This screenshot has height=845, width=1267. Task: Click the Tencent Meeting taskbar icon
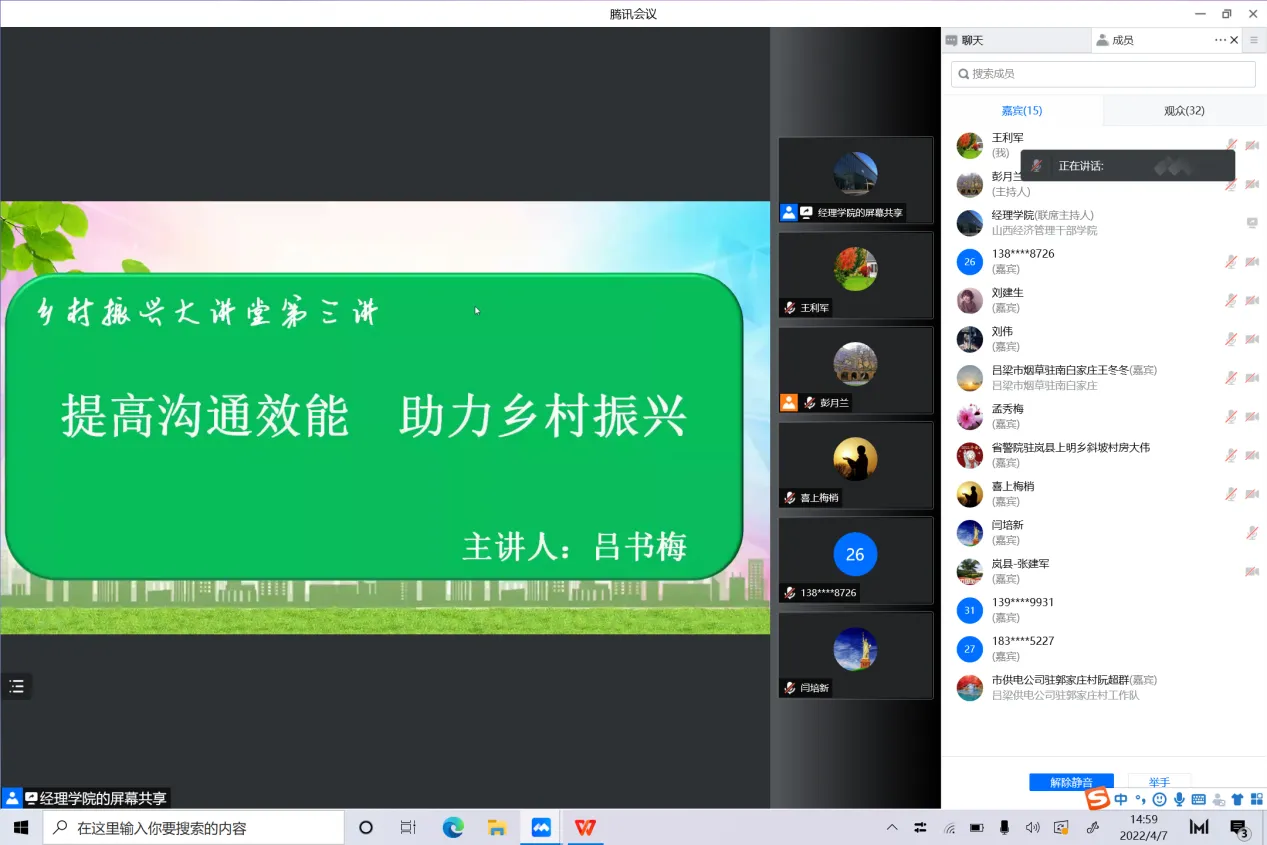pyautogui.click(x=541, y=827)
